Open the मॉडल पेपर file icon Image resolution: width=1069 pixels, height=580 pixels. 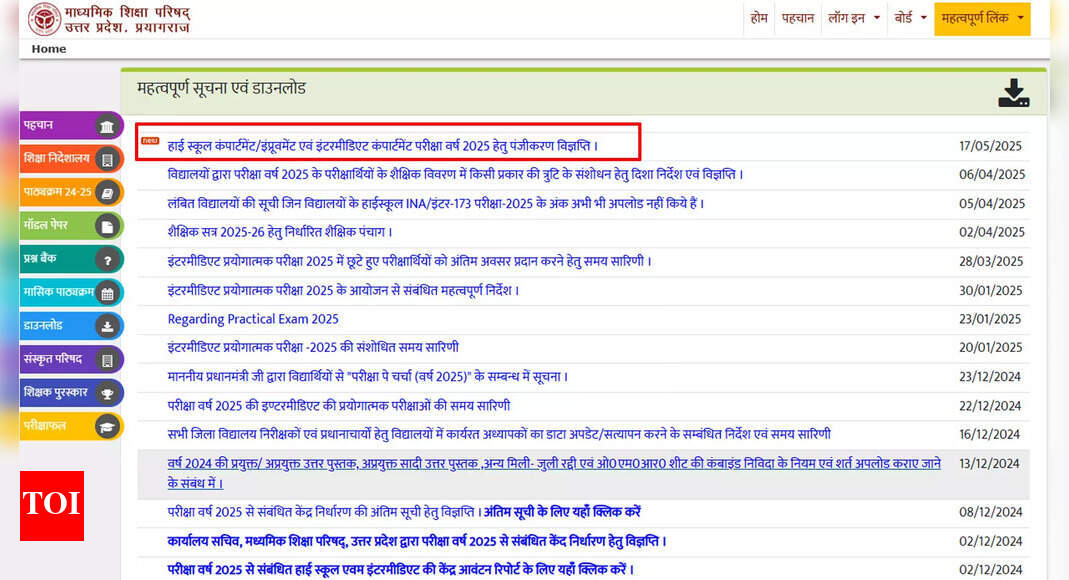[107, 226]
